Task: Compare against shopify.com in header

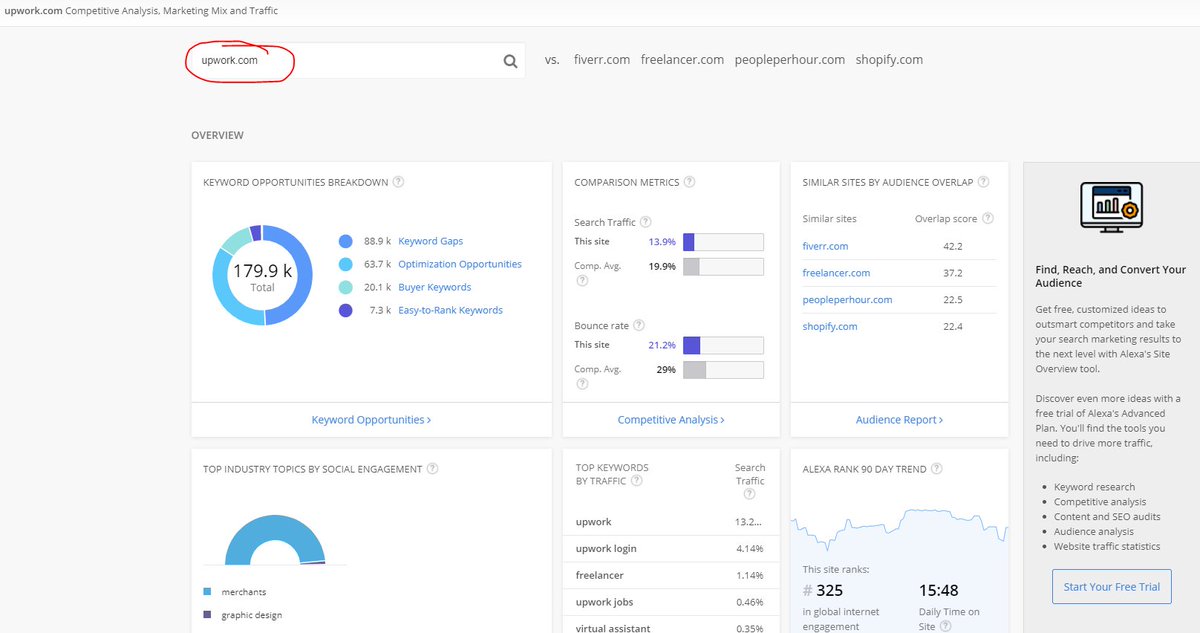Action: 889,60
